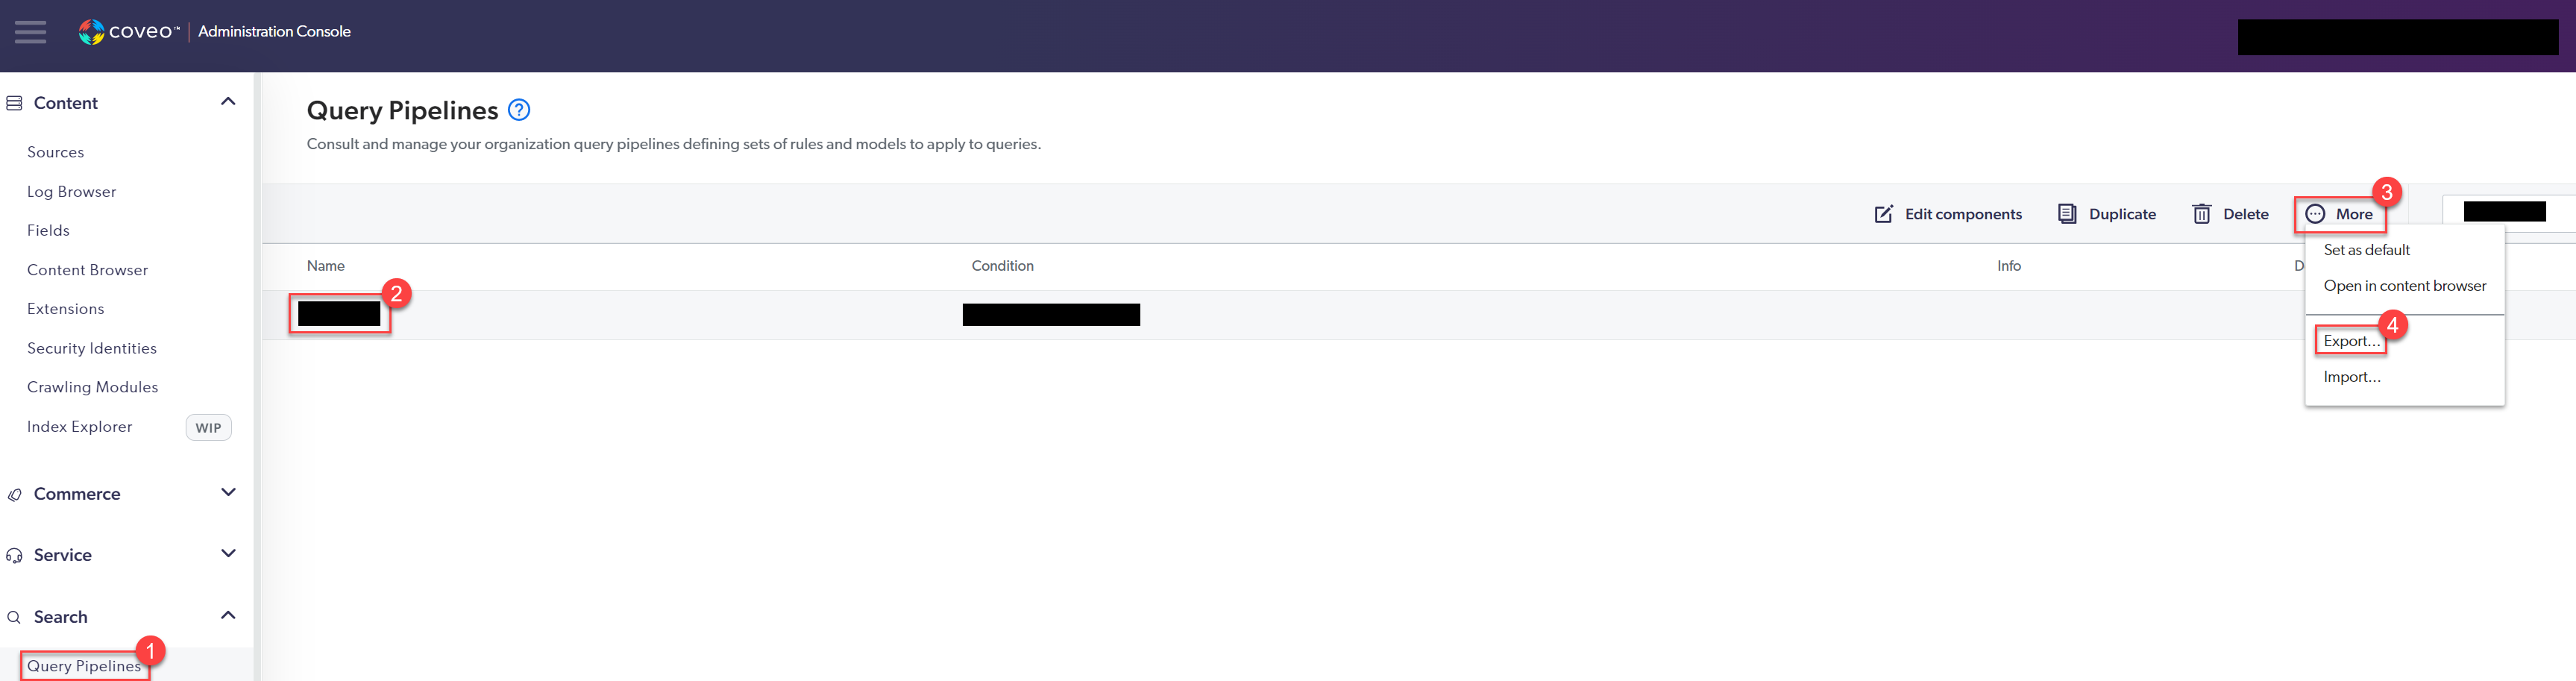Expand the Service section chevron
The image size is (2576, 681).
coord(228,554)
